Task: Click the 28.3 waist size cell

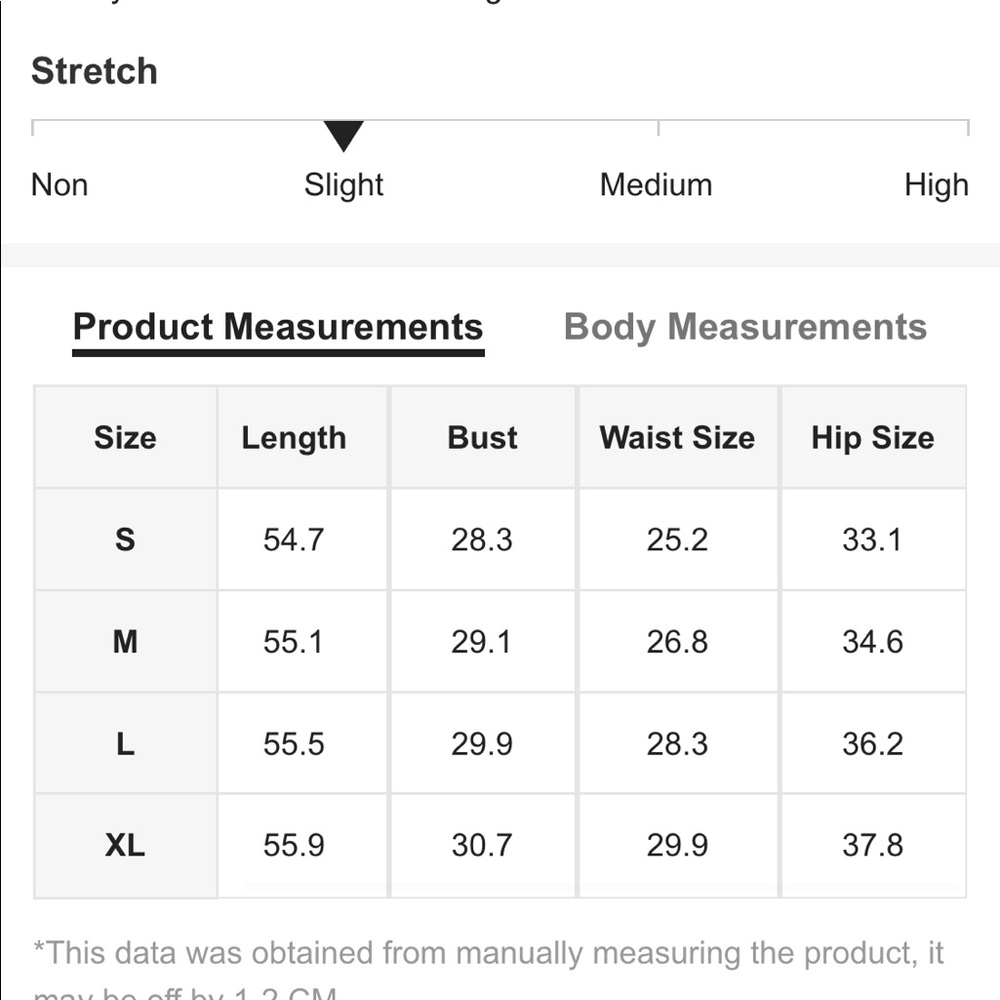Action: click(x=677, y=744)
